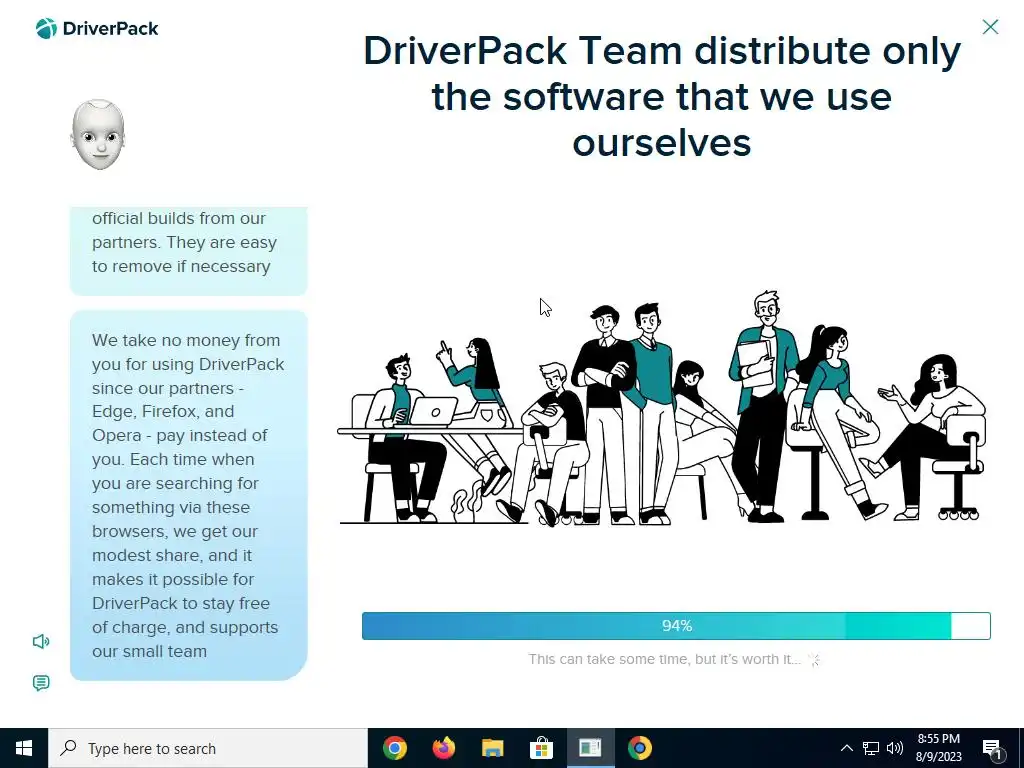This screenshot has width=1024, height=768.
Task: Click the assistant avatar face
Action: [98, 135]
